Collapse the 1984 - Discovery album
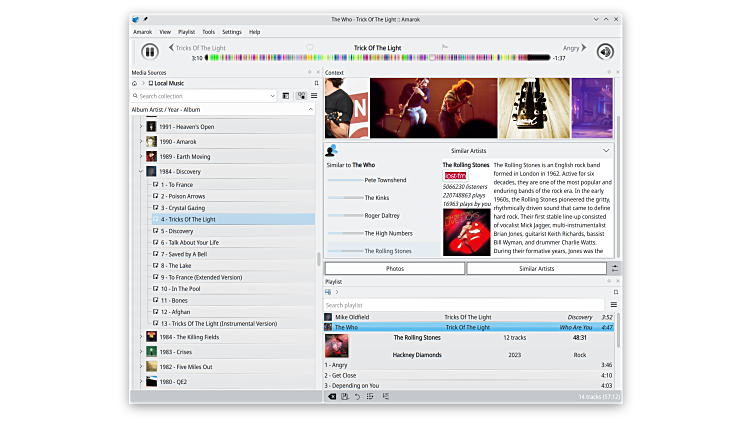This screenshot has height=423, width=752. click(140, 171)
